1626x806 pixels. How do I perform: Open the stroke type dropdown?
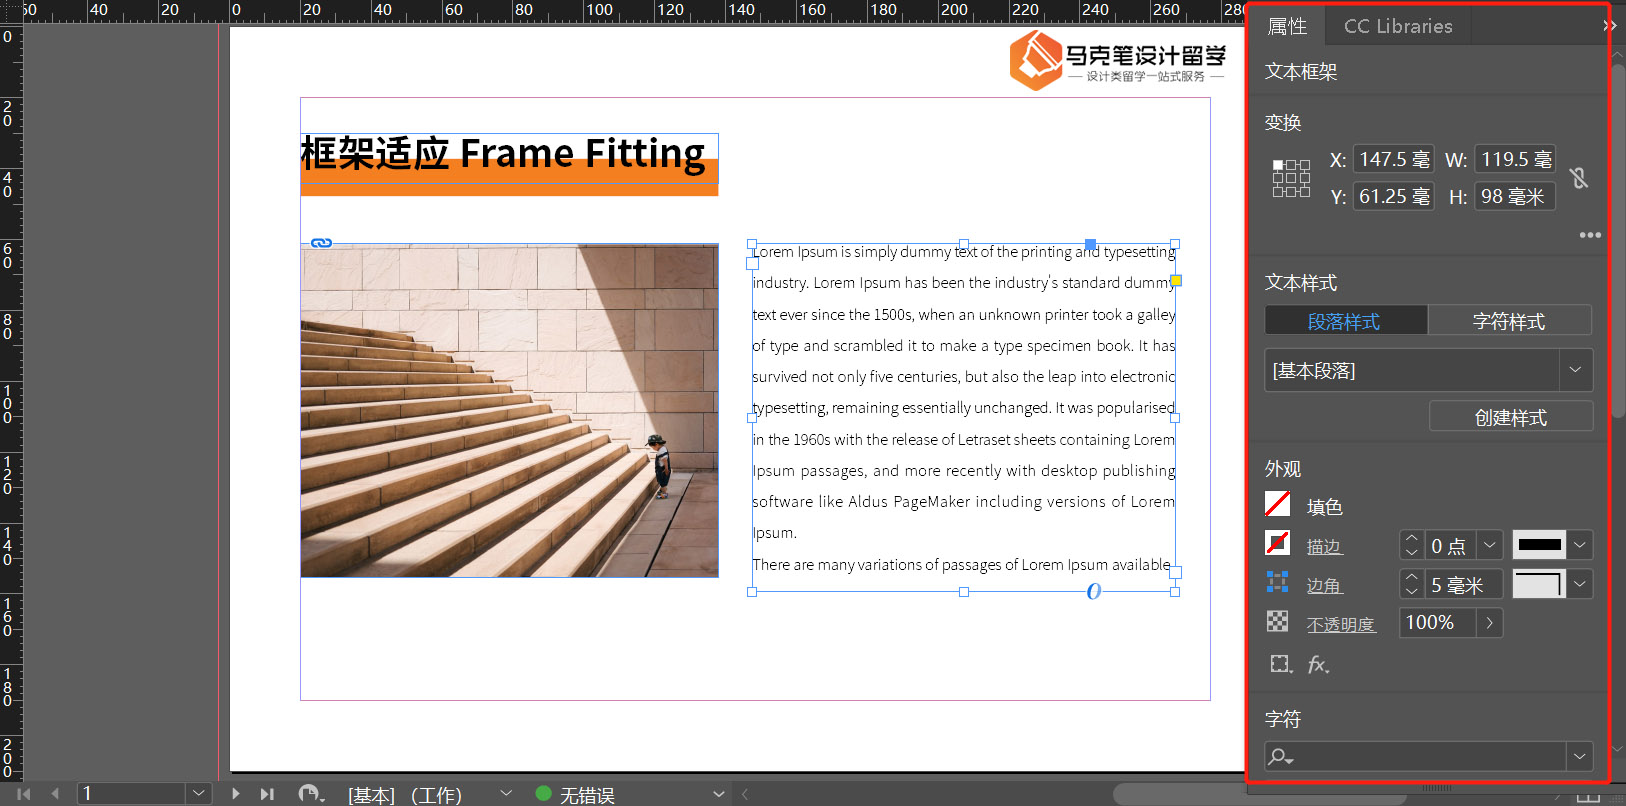(1580, 545)
